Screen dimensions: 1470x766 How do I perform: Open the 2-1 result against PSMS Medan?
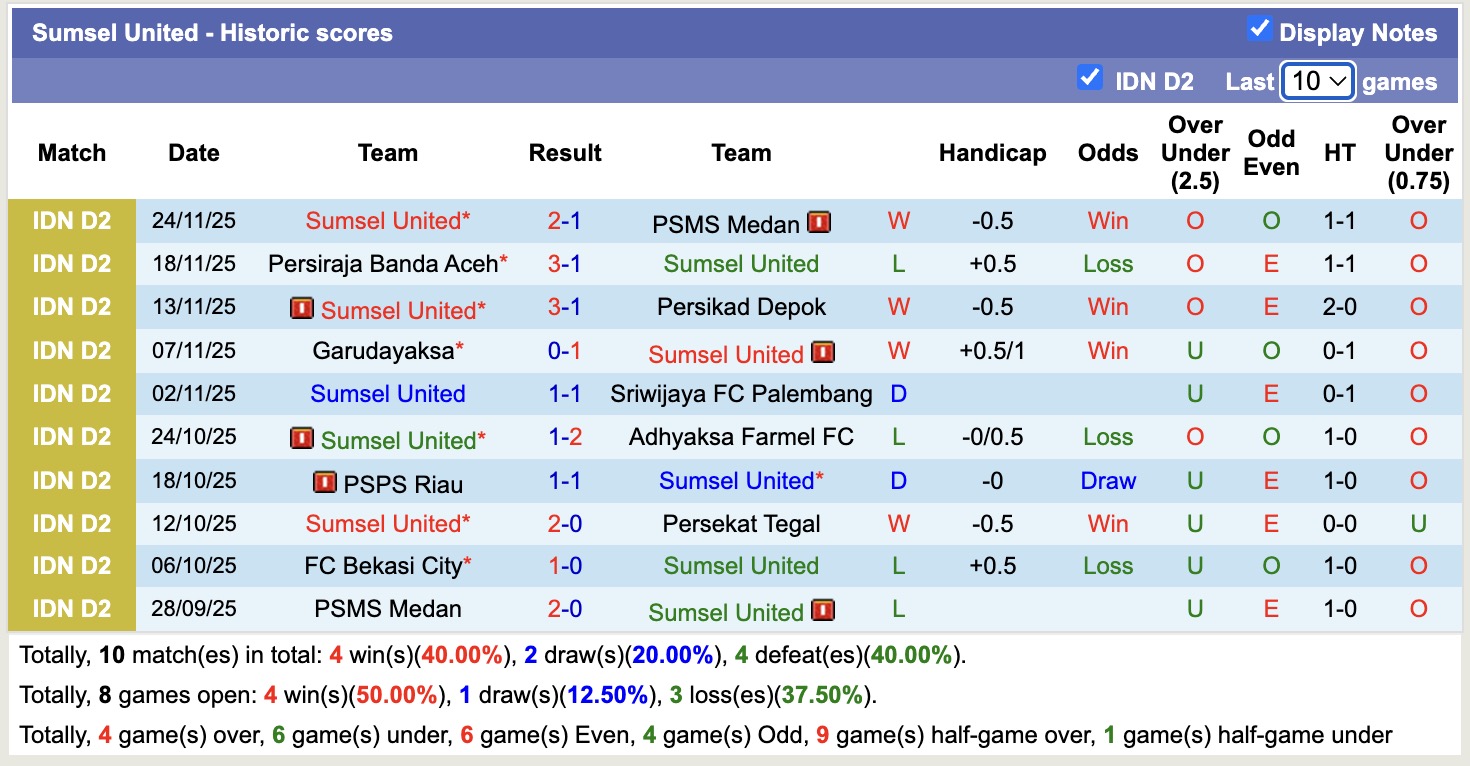tap(564, 221)
